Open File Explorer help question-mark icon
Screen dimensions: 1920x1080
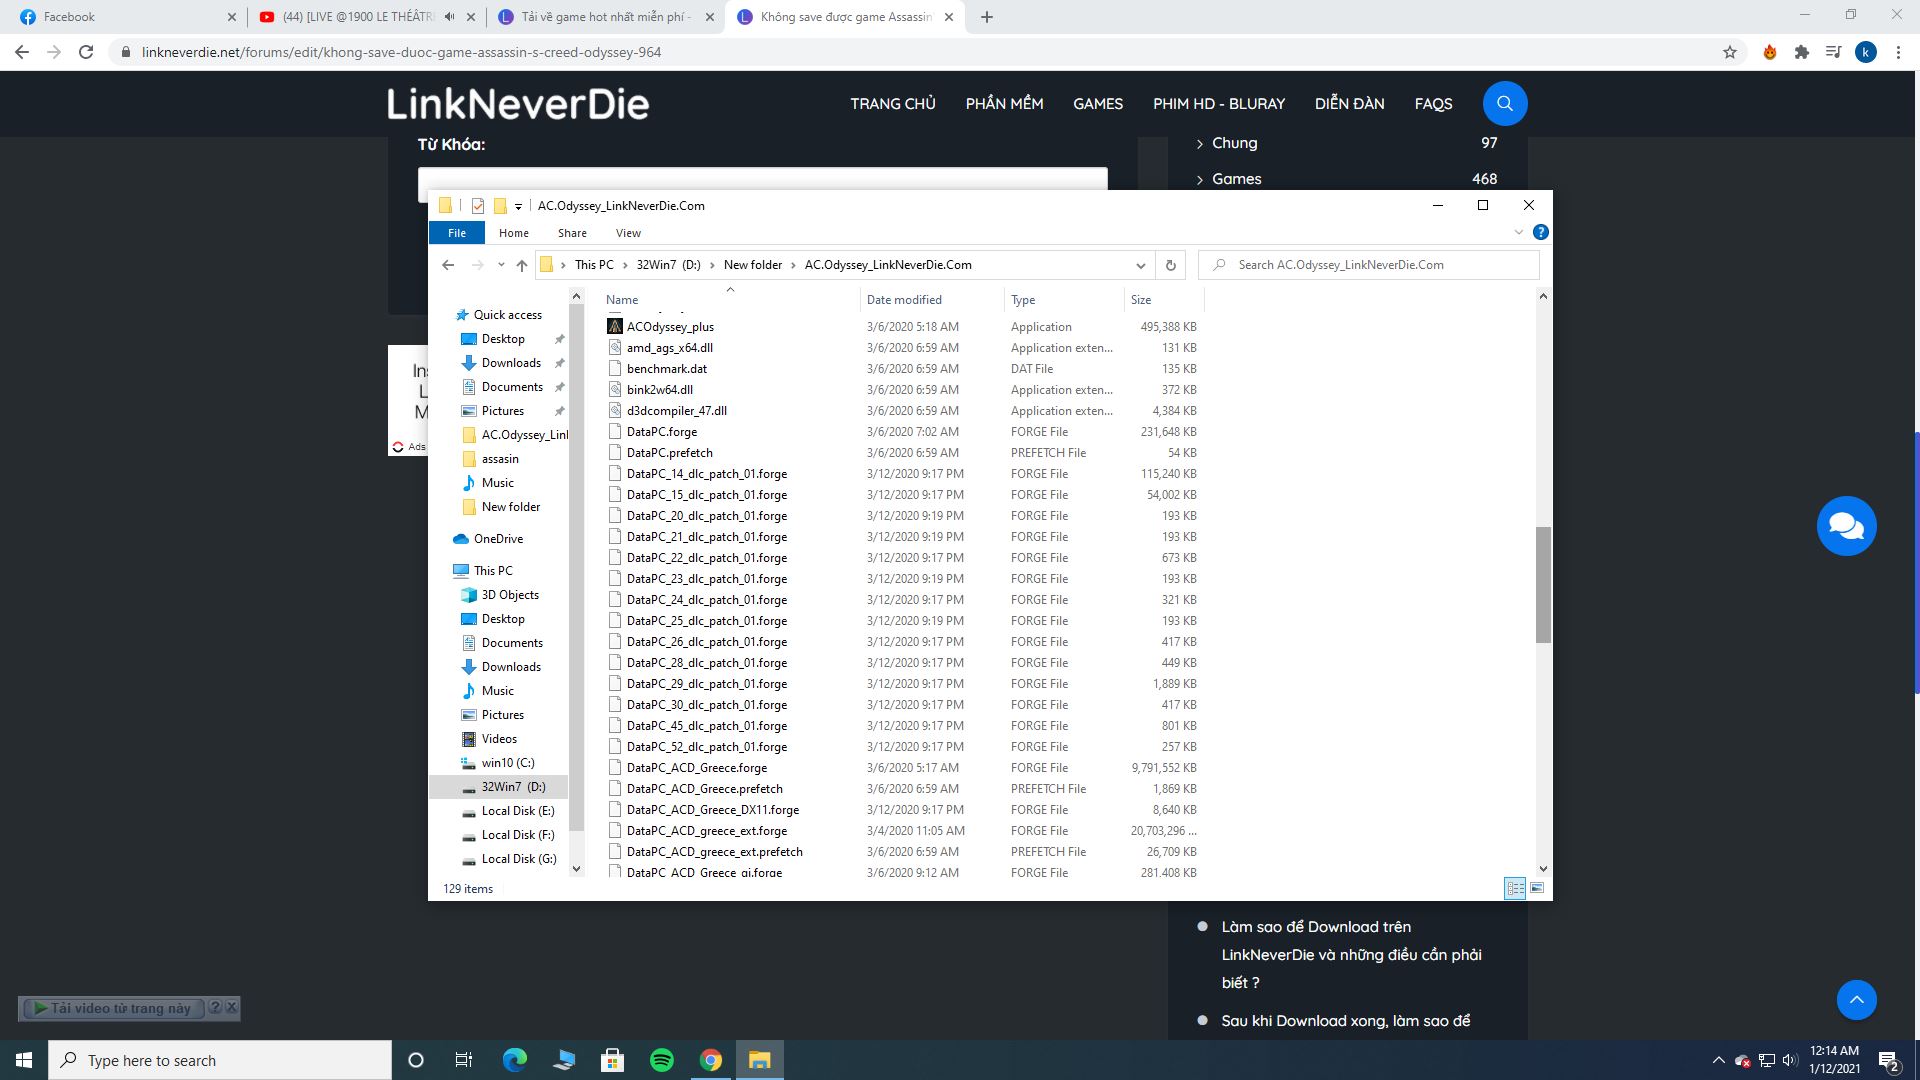(x=1540, y=232)
